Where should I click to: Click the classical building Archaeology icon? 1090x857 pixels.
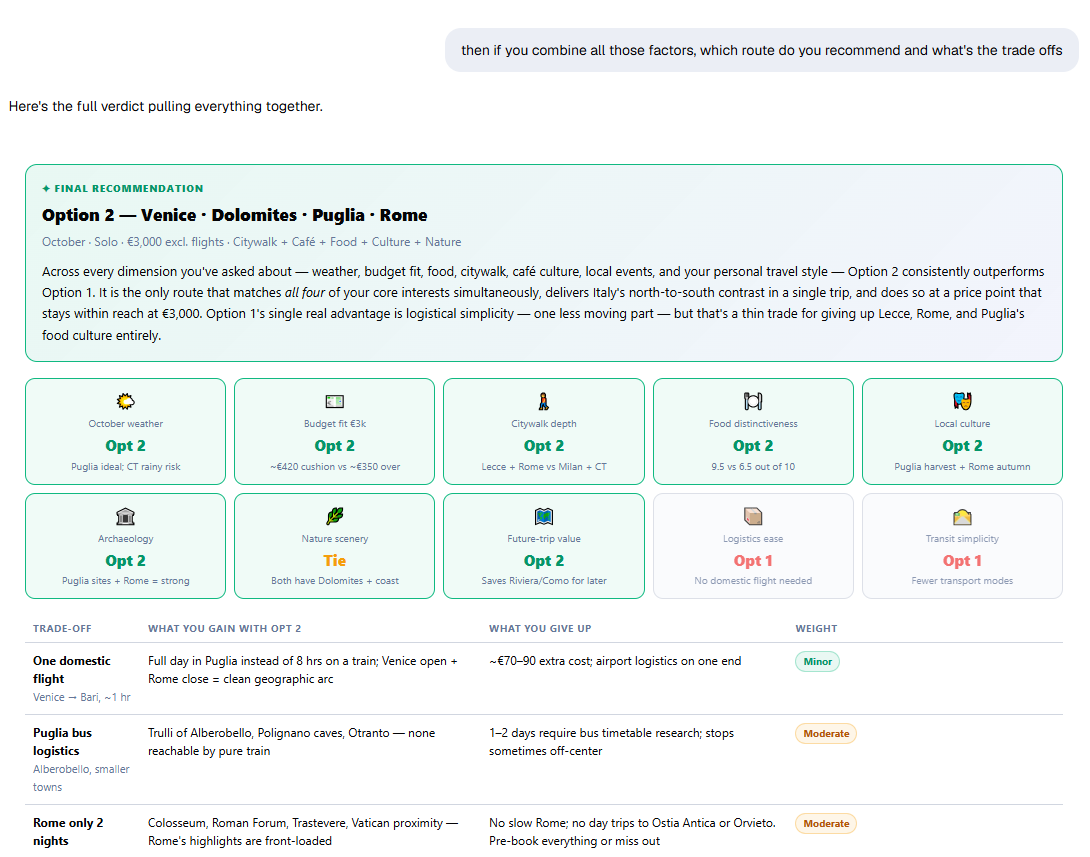coord(125,516)
